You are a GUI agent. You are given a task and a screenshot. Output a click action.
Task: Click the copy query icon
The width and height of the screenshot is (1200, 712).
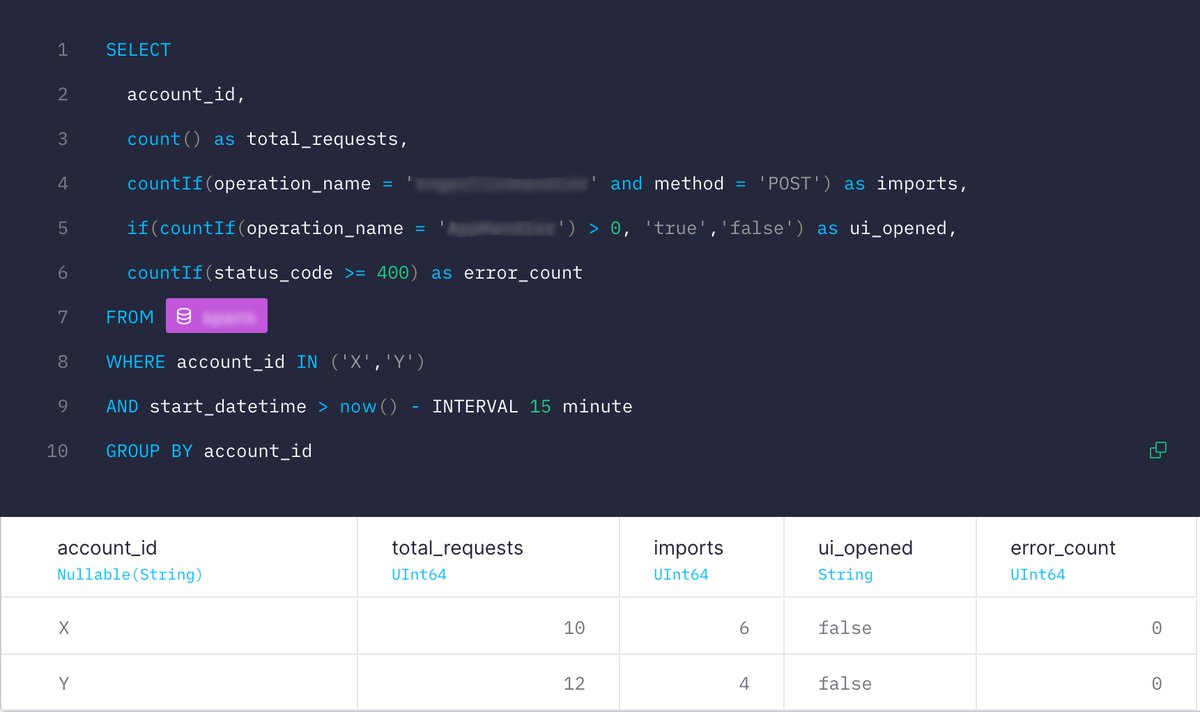coord(1157,450)
